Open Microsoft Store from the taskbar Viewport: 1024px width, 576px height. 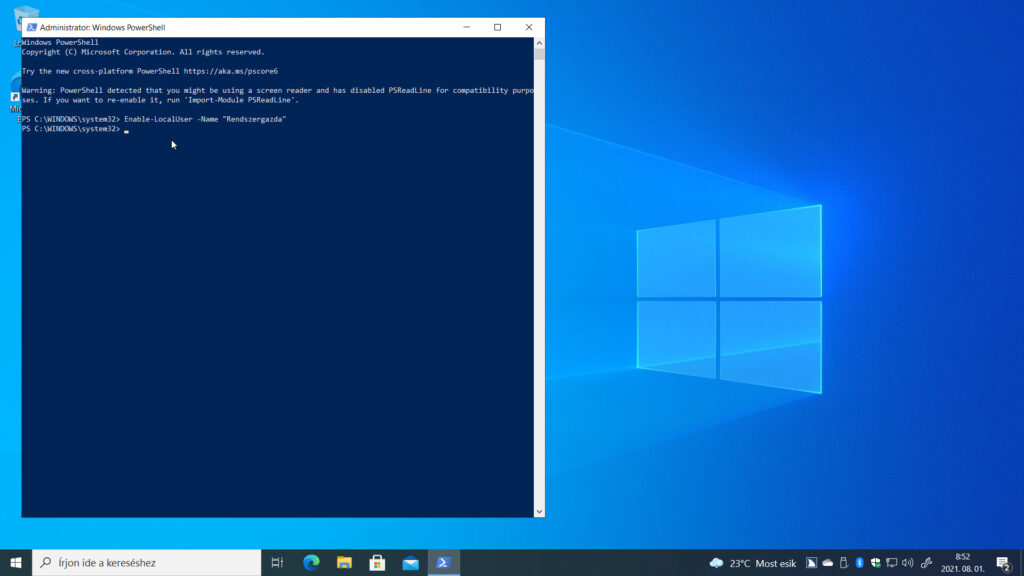pyautogui.click(x=377, y=562)
